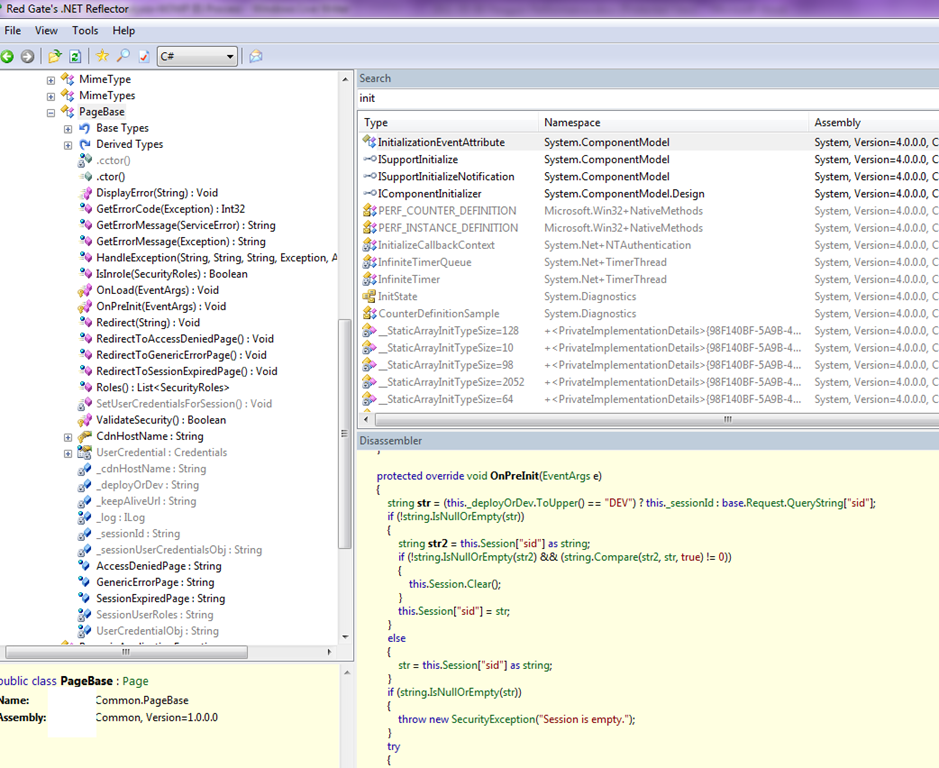
Task: Click the grey Forward navigation arrow
Action: (27, 57)
